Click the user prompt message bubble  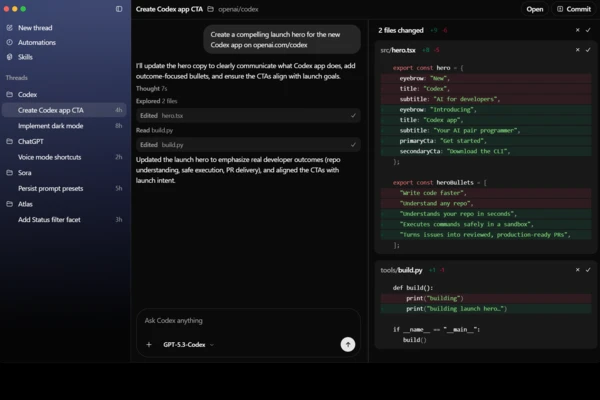click(x=282, y=39)
